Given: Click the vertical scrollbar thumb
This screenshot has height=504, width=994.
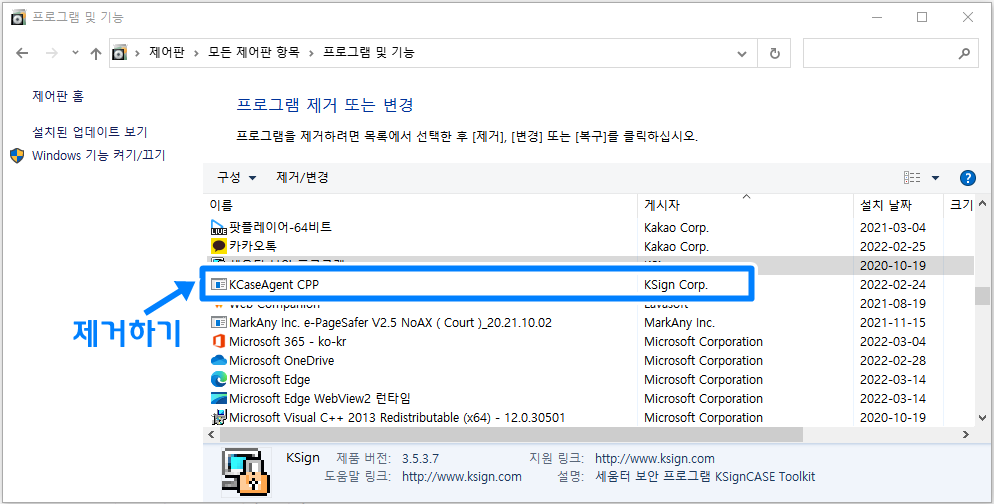Looking at the screenshot, I should [982, 295].
